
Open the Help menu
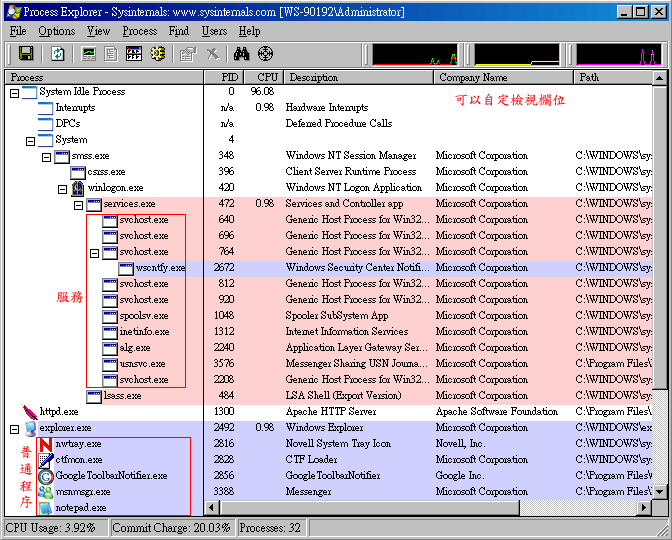point(249,31)
